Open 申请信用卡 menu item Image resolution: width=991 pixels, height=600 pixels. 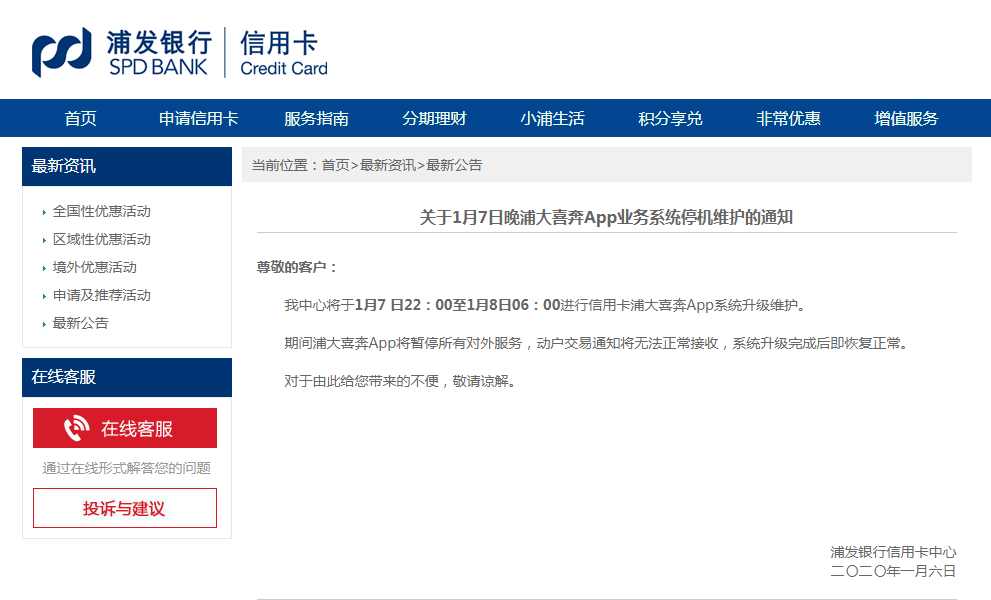198,118
